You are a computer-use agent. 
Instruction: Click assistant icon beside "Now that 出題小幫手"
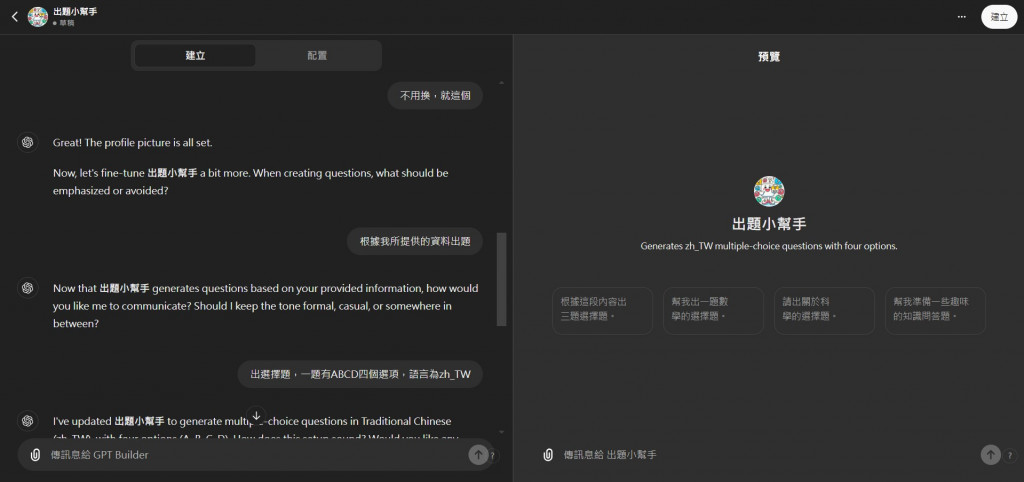(x=27, y=287)
